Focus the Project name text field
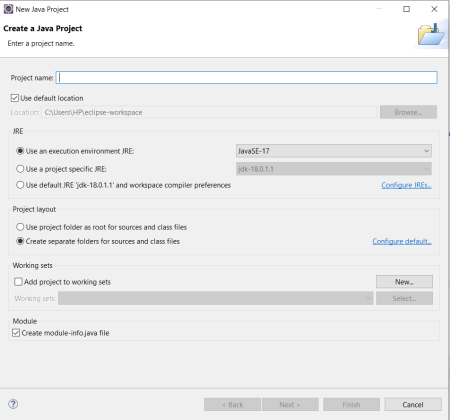The height and width of the screenshot is (420, 450). (246, 78)
